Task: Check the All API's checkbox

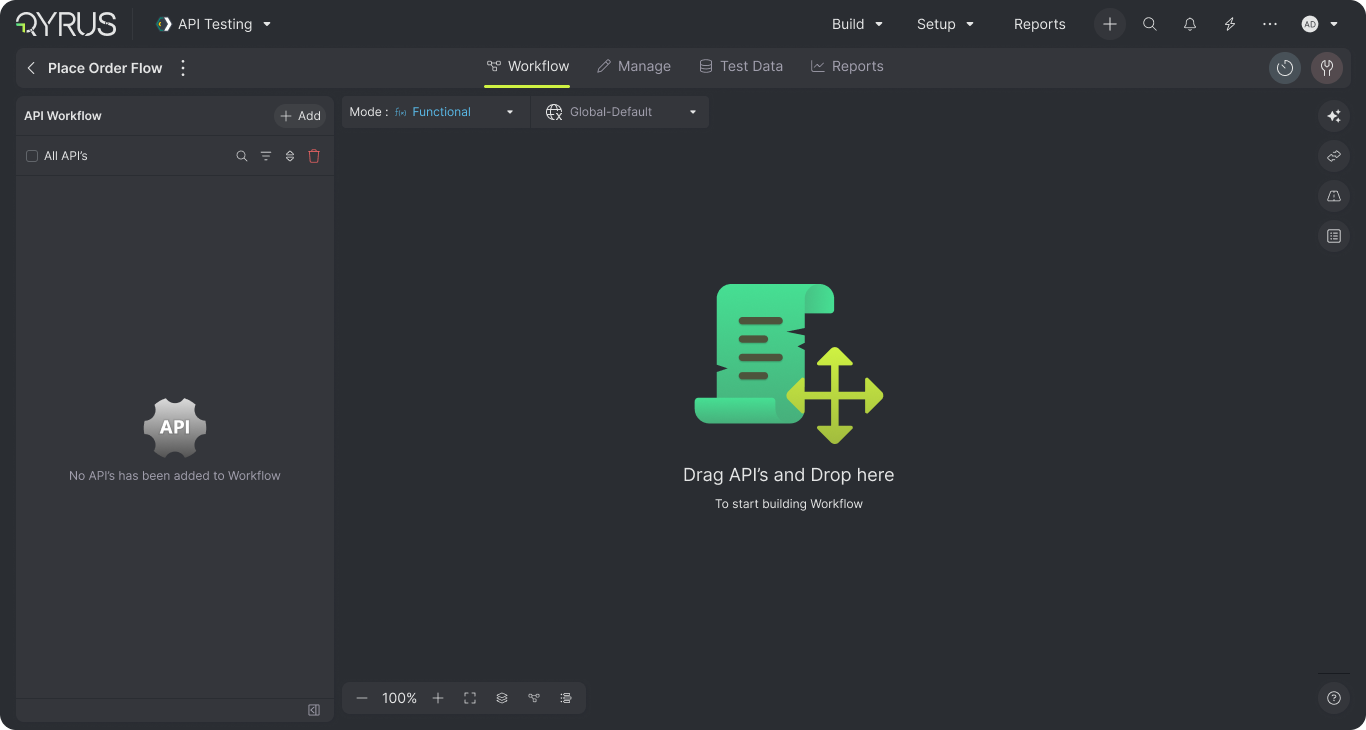Action: 32,156
